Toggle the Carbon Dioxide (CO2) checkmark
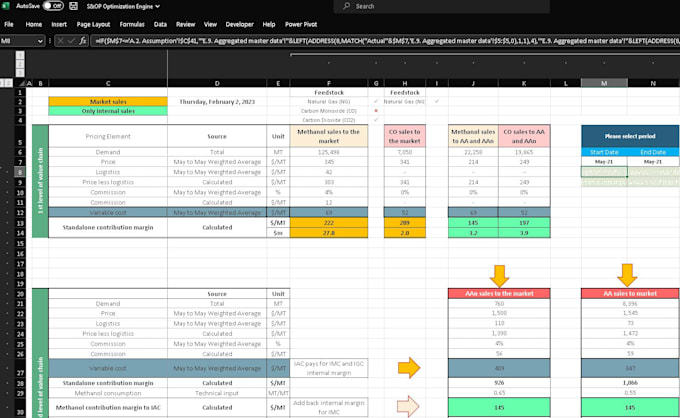Image resolution: width=680 pixels, height=418 pixels. pos(375,120)
